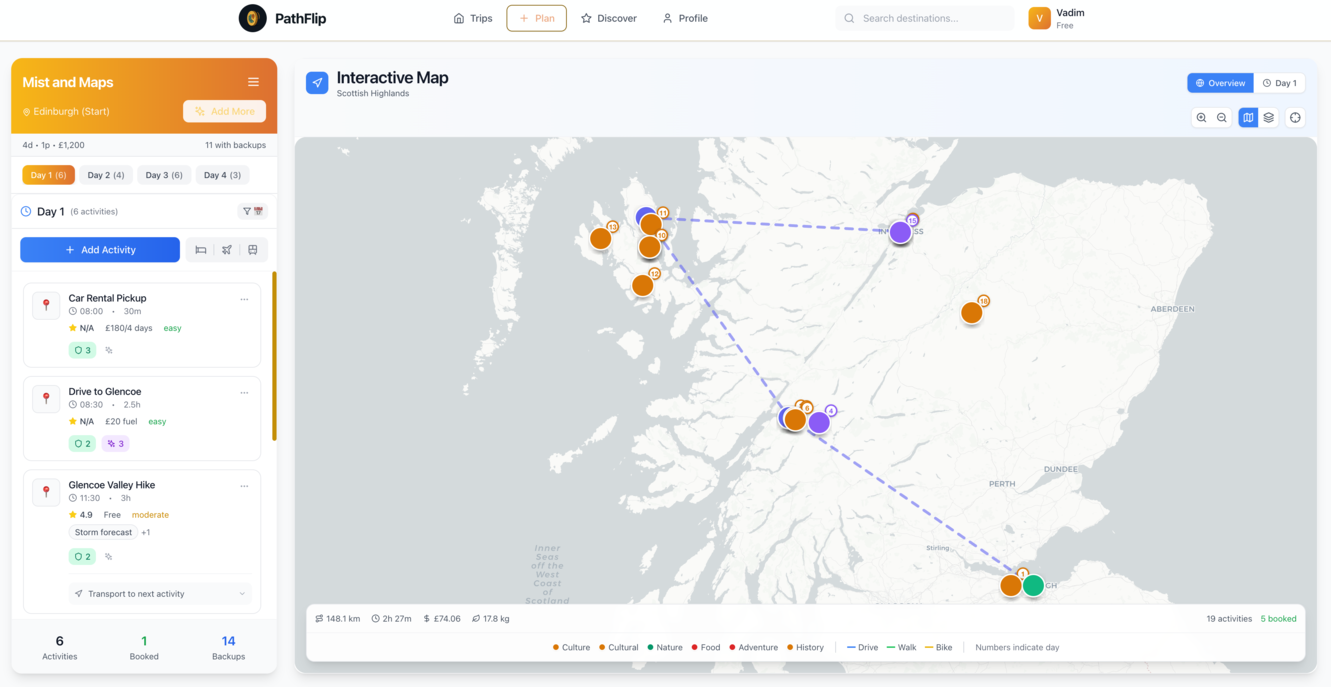Open the Trips page
Viewport: 1331px width, 687px height.
pyautogui.click(x=473, y=18)
